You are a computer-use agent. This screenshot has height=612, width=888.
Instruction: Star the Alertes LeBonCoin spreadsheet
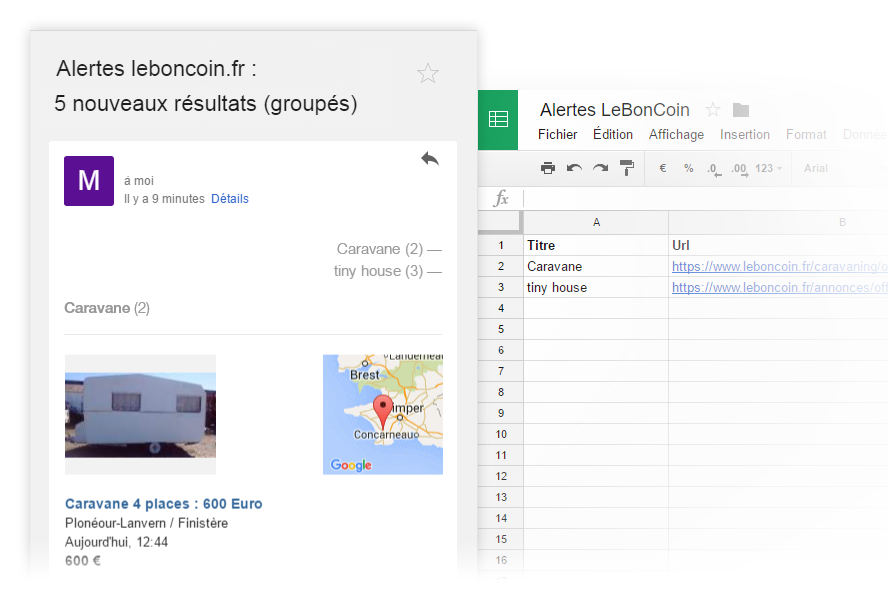tap(712, 109)
